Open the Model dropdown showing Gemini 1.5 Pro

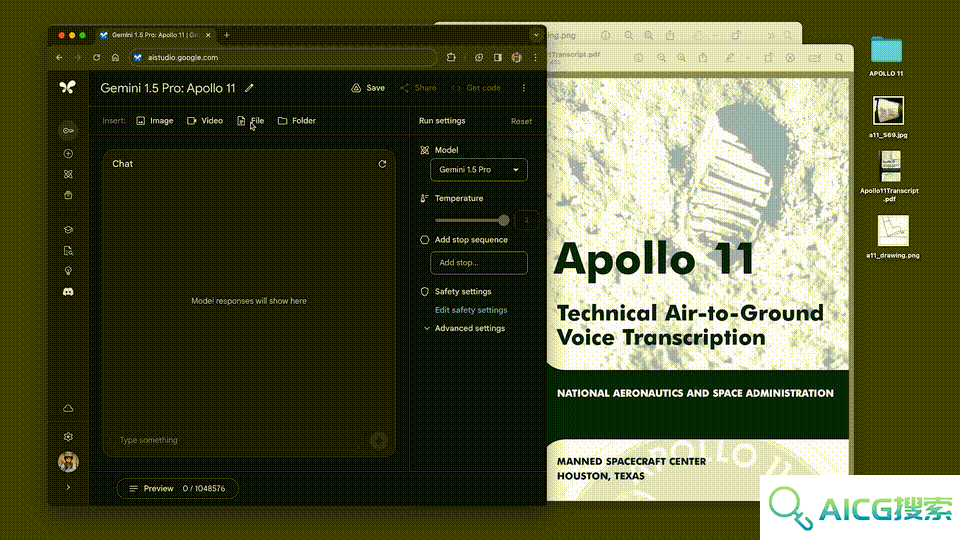[479, 170]
